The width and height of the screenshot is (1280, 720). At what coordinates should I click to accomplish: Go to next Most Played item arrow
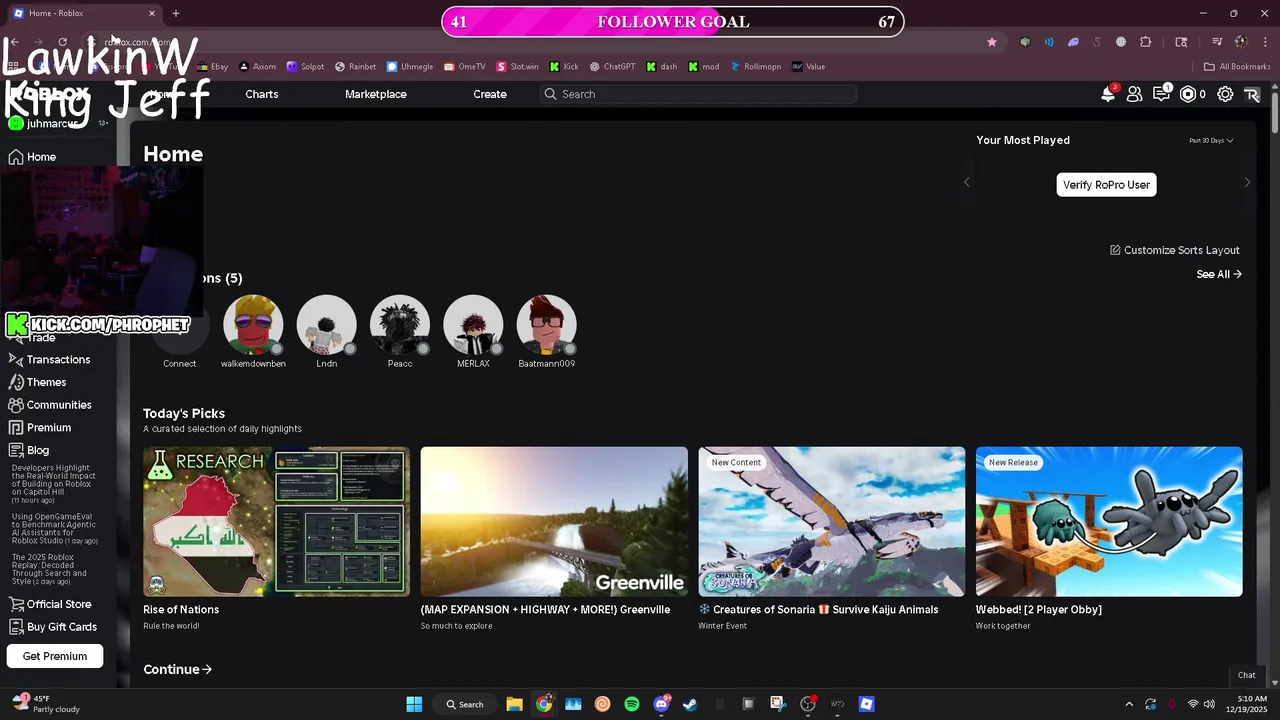(x=1247, y=183)
